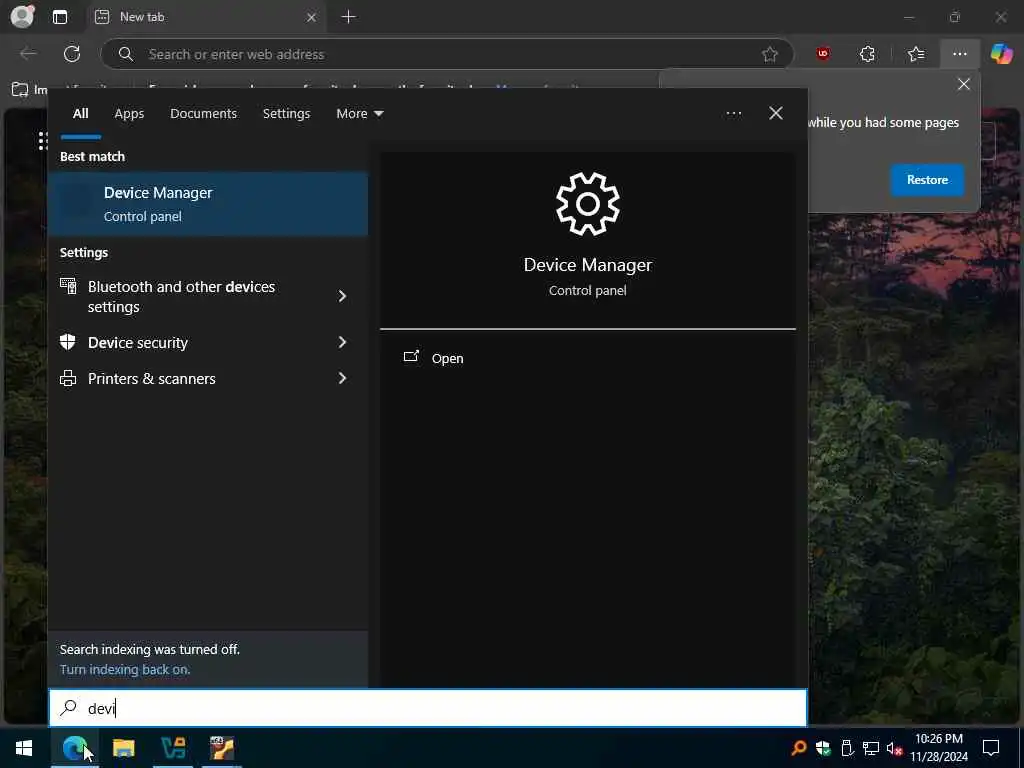Click the Restore button
The height and width of the screenshot is (768, 1024).
click(927, 180)
